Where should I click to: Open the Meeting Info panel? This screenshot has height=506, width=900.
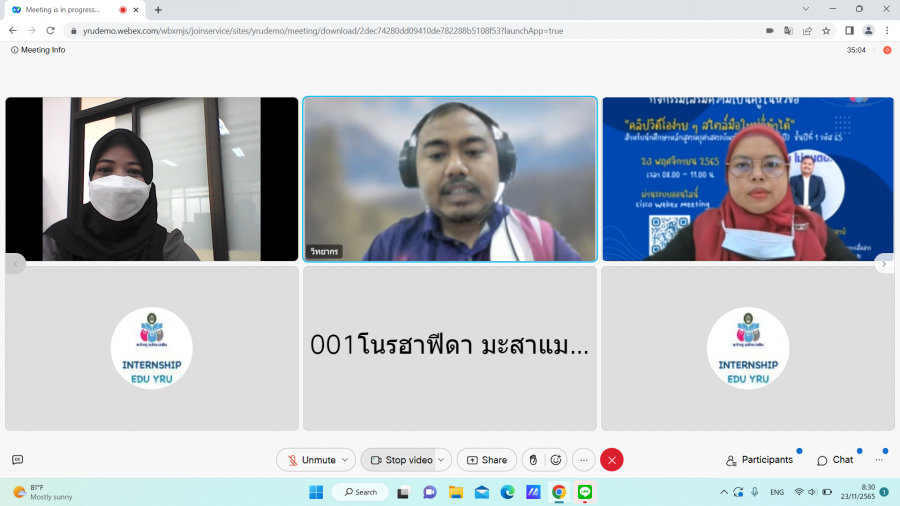point(38,50)
